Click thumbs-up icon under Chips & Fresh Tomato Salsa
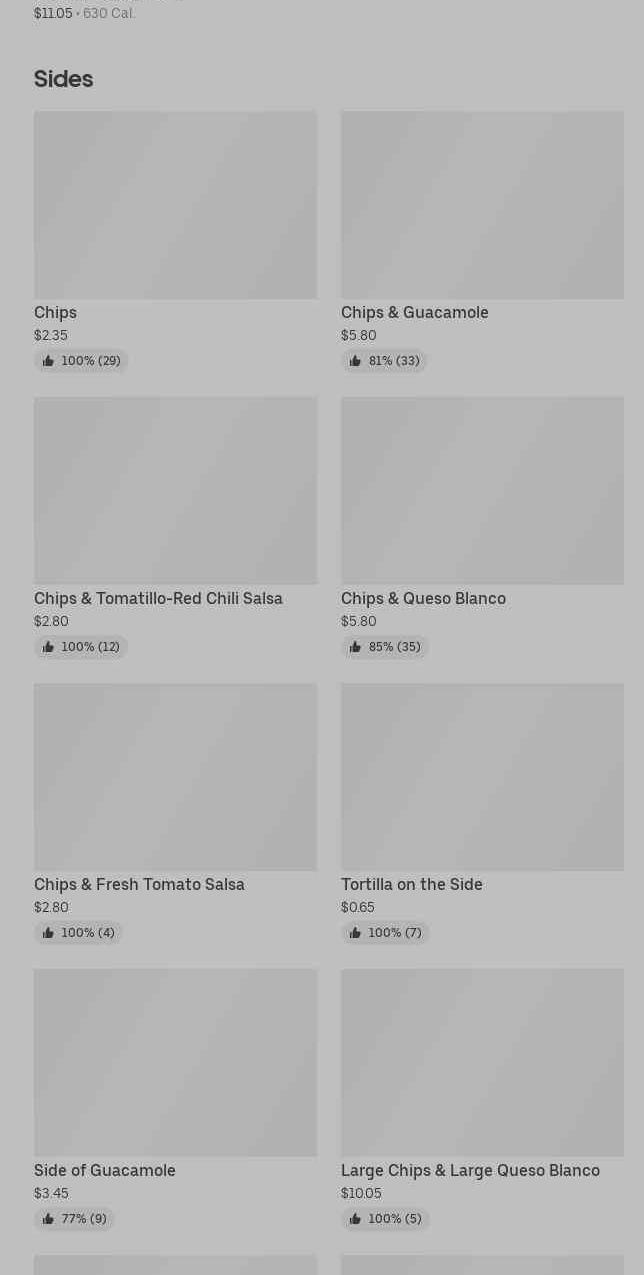 point(48,933)
